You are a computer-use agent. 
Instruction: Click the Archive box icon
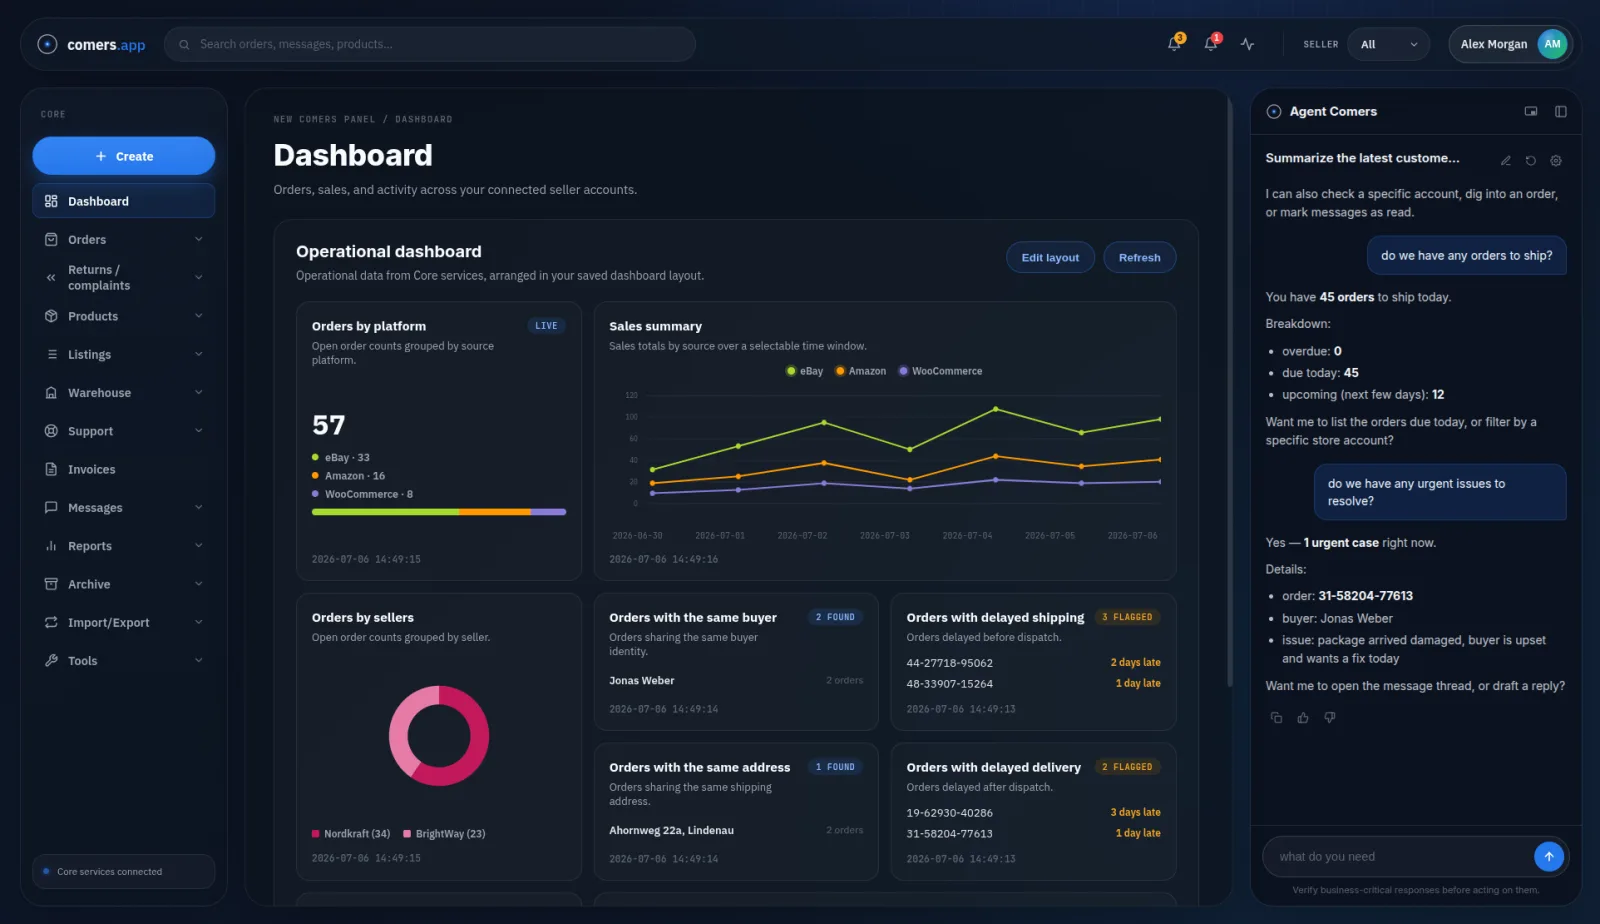click(51, 584)
